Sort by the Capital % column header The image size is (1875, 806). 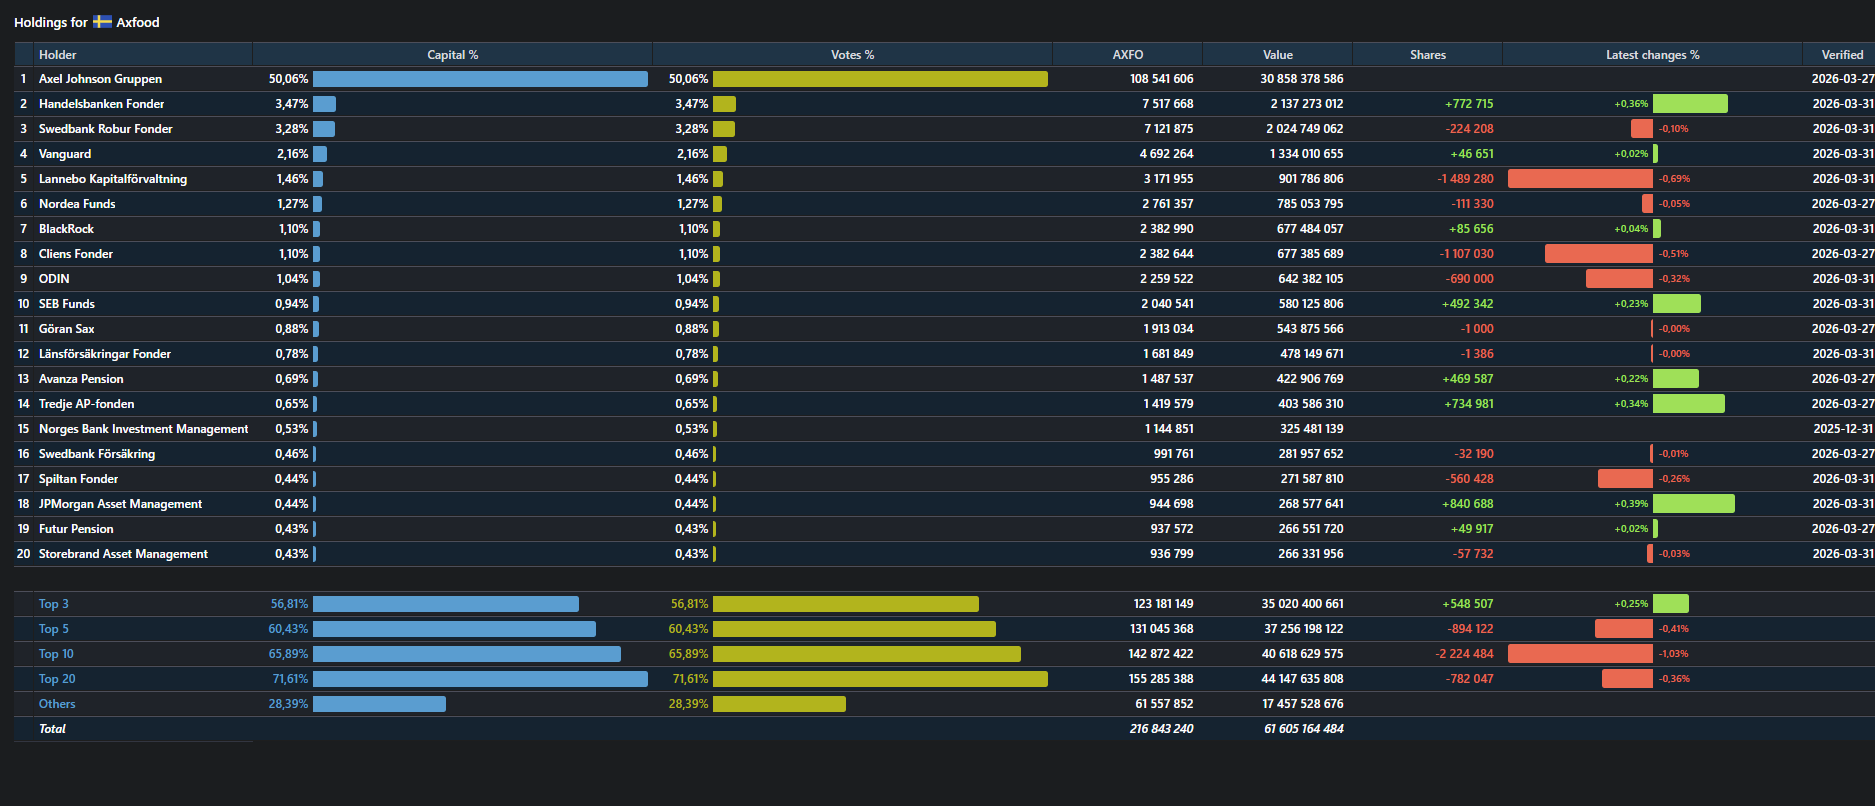[453, 55]
